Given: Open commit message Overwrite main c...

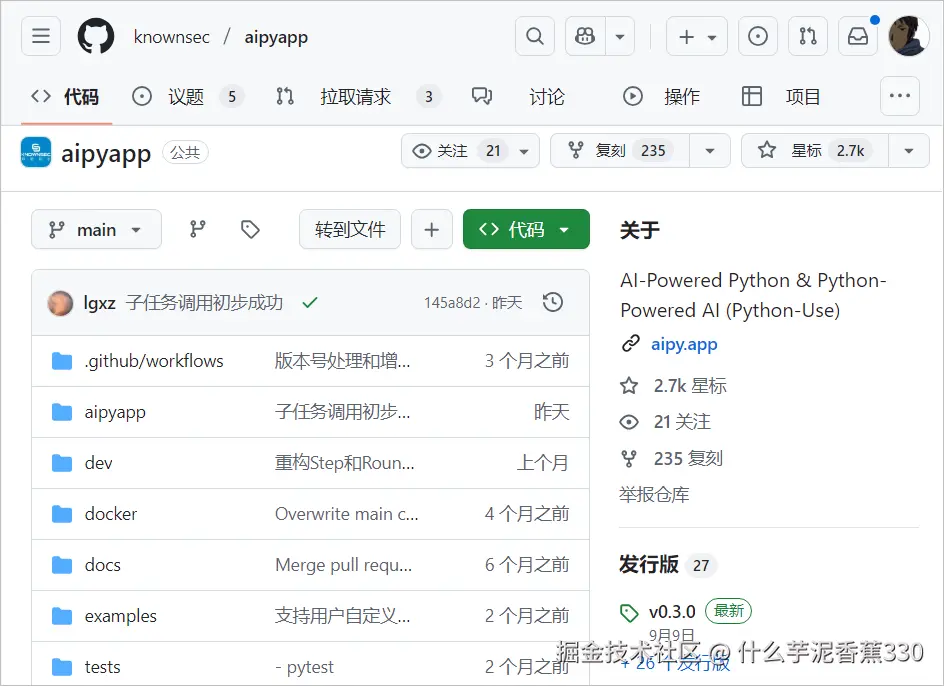Looking at the screenshot, I should [347, 514].
